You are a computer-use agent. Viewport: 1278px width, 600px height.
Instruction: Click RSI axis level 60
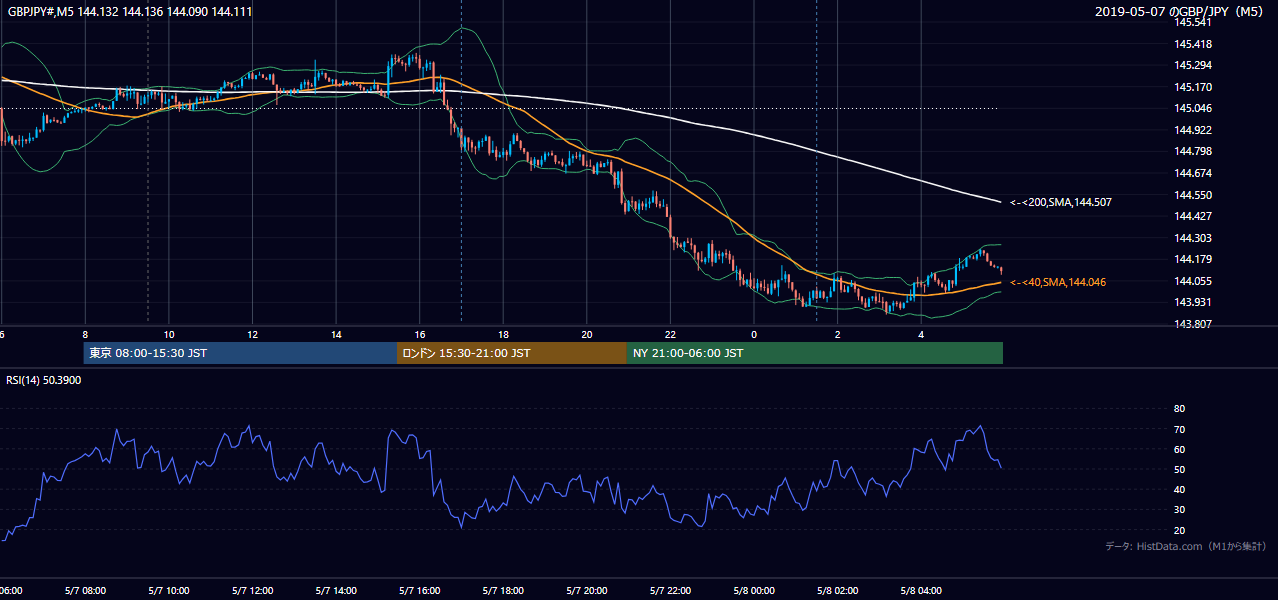pos(1179,449)
